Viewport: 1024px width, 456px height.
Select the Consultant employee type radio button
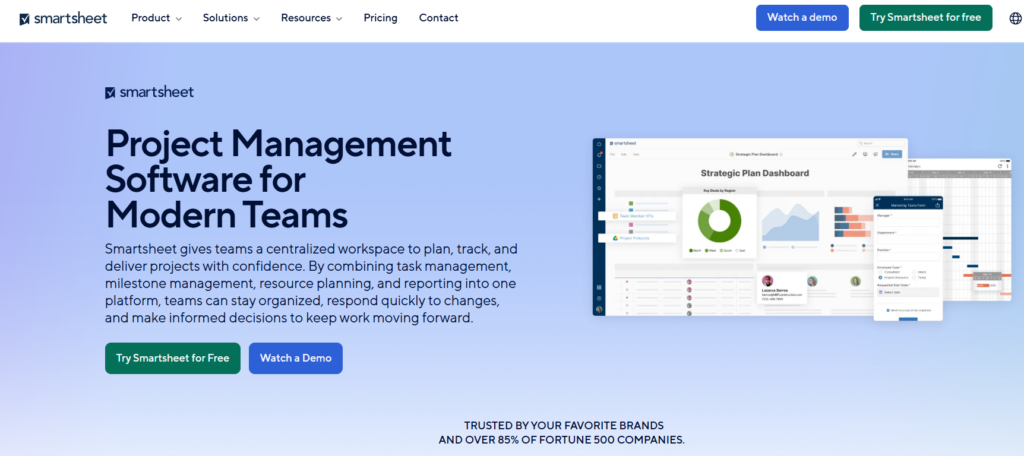(880, 272)
